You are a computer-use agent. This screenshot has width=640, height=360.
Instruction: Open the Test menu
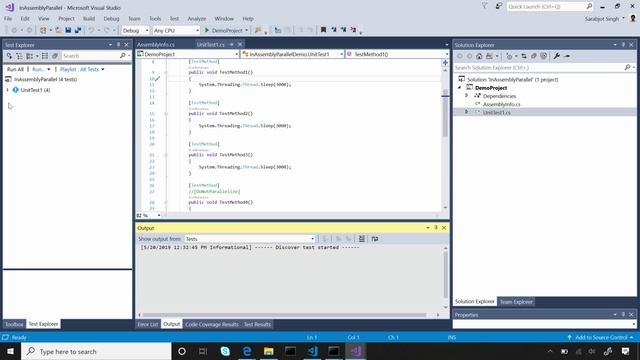coord(174,18)
